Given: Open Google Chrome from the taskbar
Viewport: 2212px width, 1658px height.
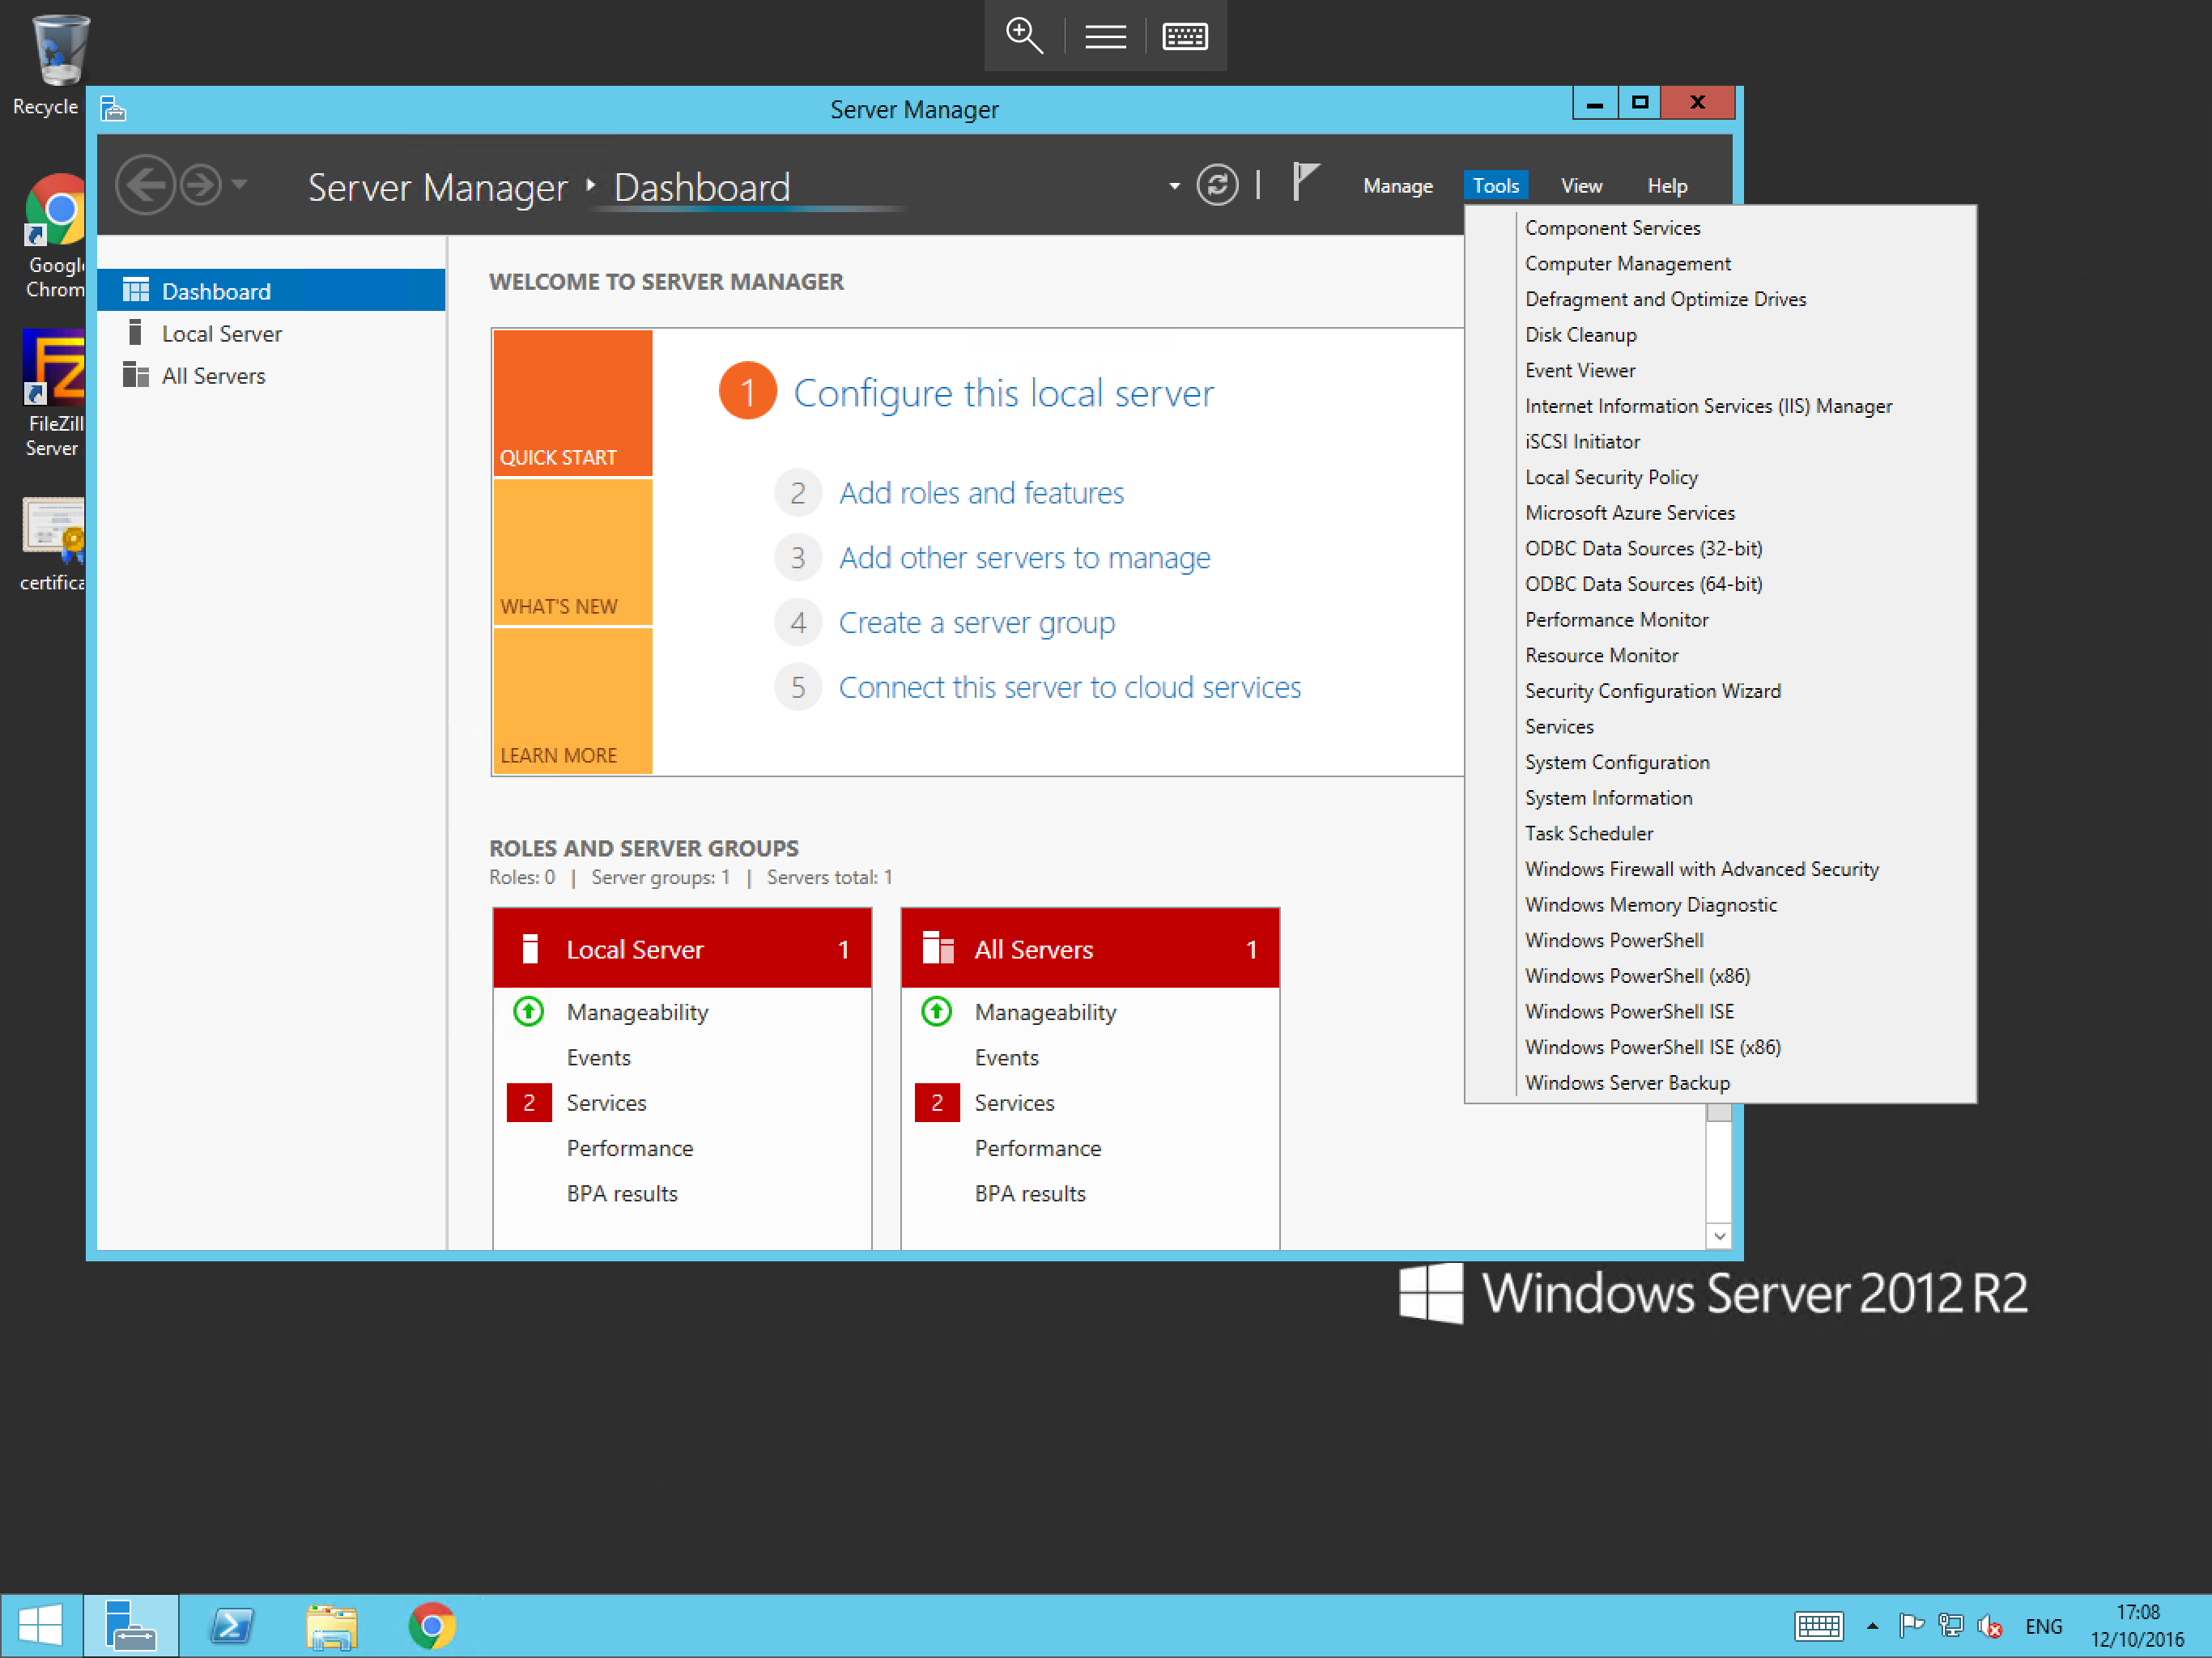Looking at the screenshot, I should pos(432,1626).
